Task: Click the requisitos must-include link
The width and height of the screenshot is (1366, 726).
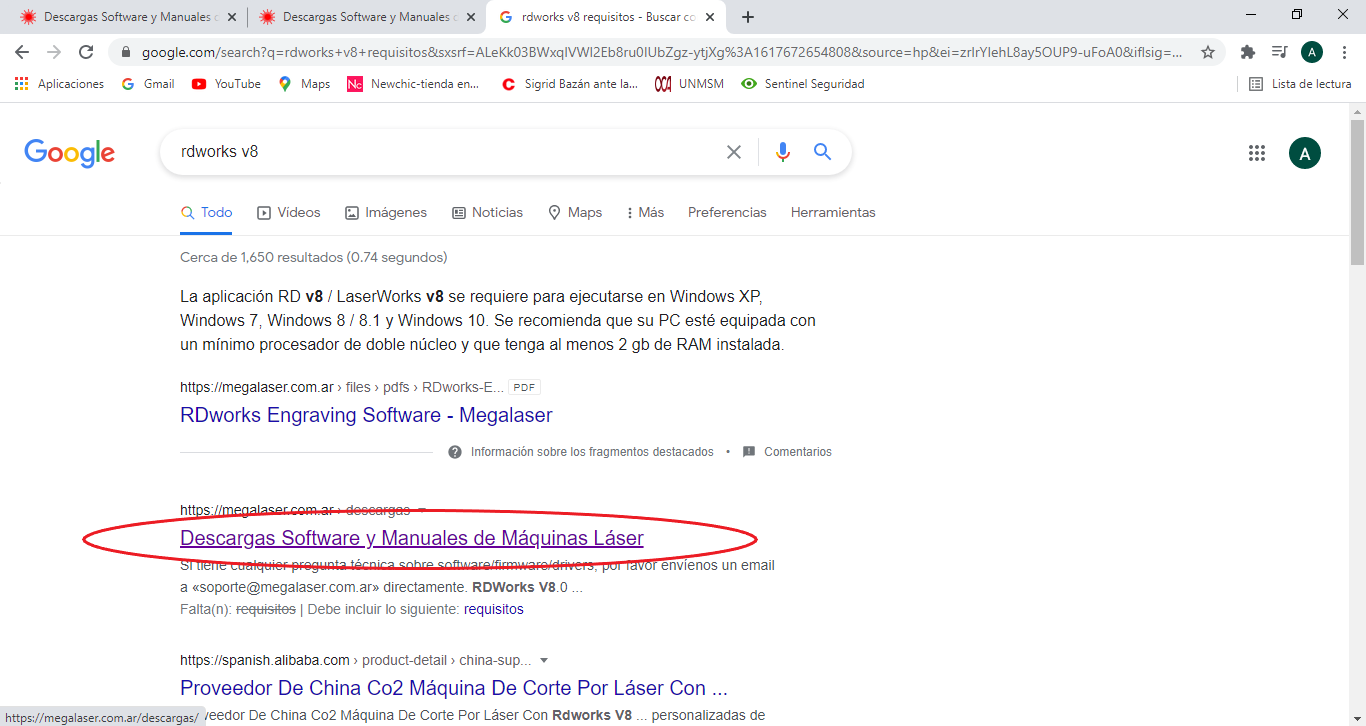Action: [x=494, y=609]
